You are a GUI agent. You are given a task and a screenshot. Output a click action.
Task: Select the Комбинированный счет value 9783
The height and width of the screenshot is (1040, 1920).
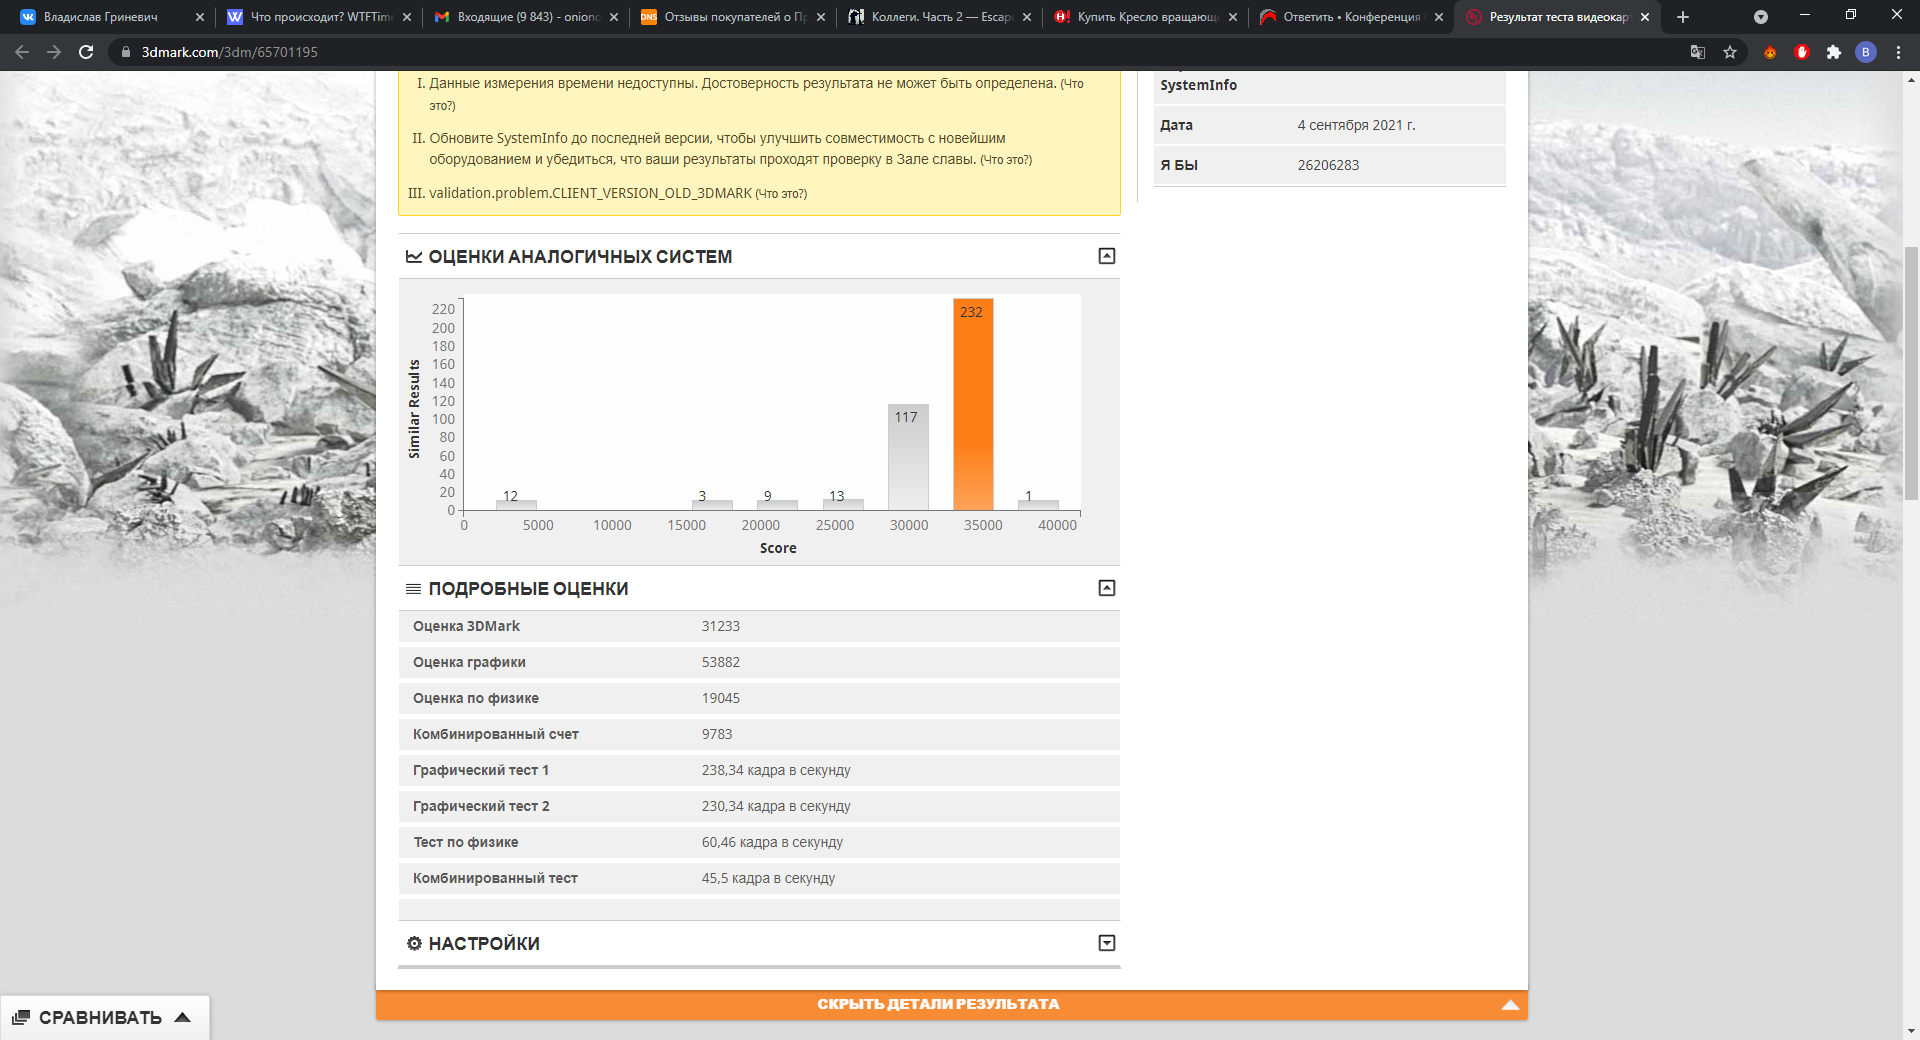coord(717,734)
